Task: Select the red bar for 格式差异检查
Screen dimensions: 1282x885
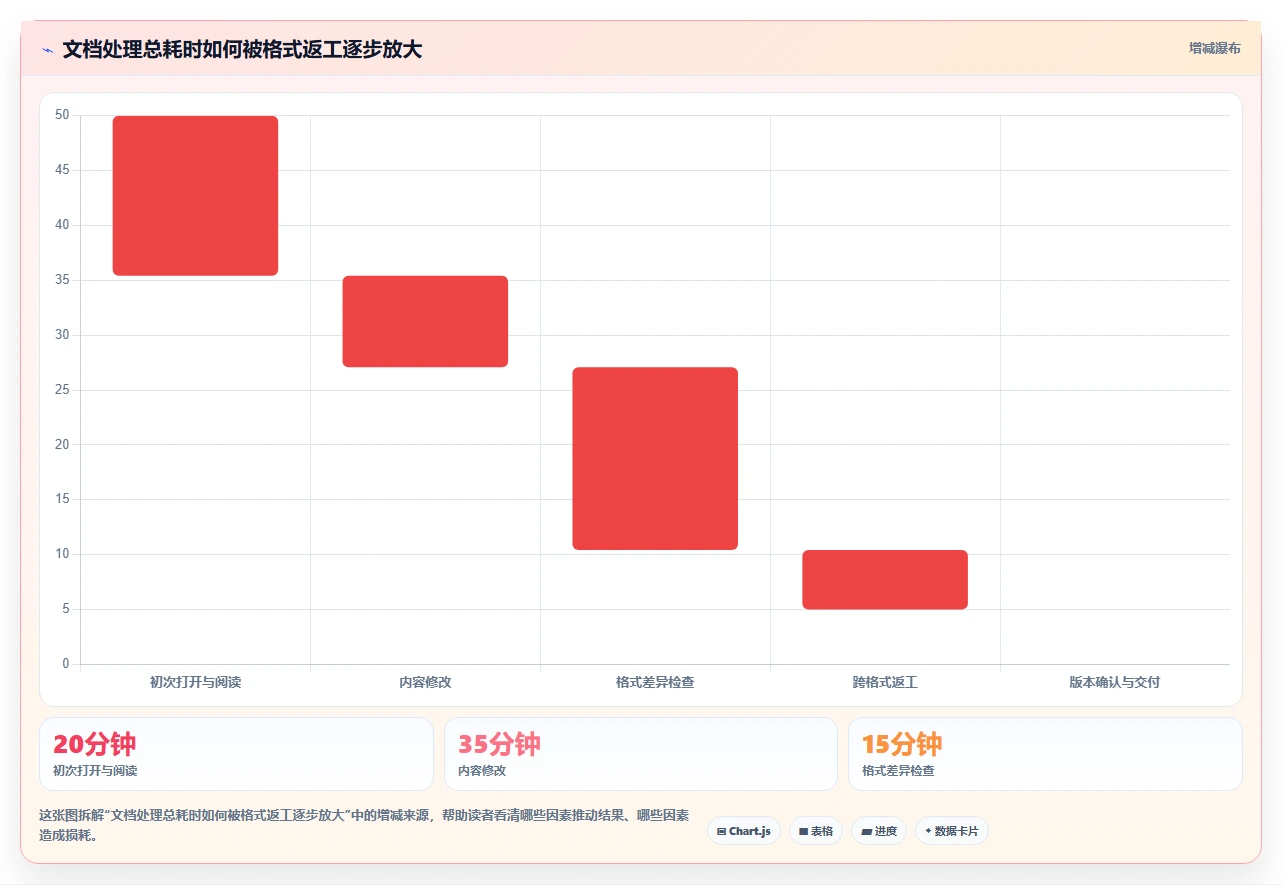Action: [x=655, y=458]
